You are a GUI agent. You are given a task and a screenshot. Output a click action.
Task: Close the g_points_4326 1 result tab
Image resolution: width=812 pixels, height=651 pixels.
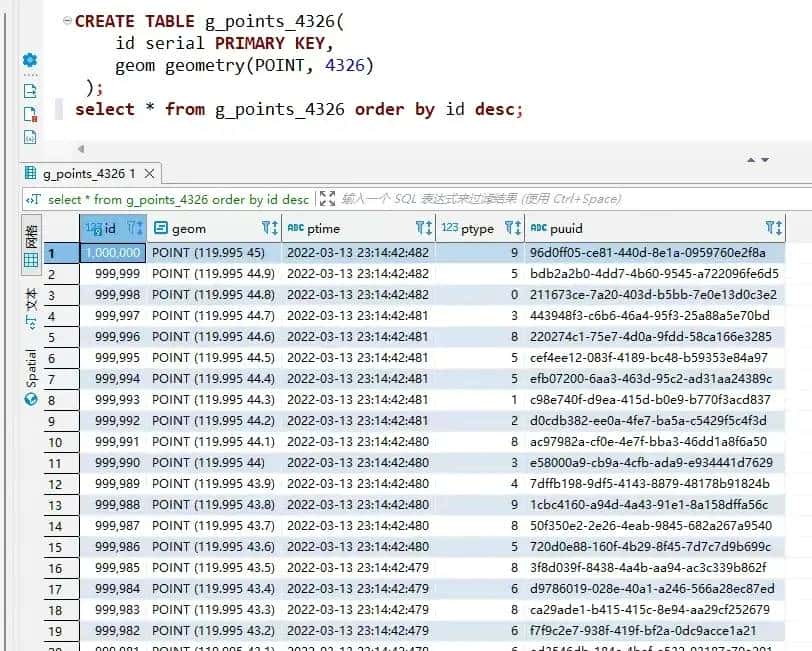click(x=148, y=173)
